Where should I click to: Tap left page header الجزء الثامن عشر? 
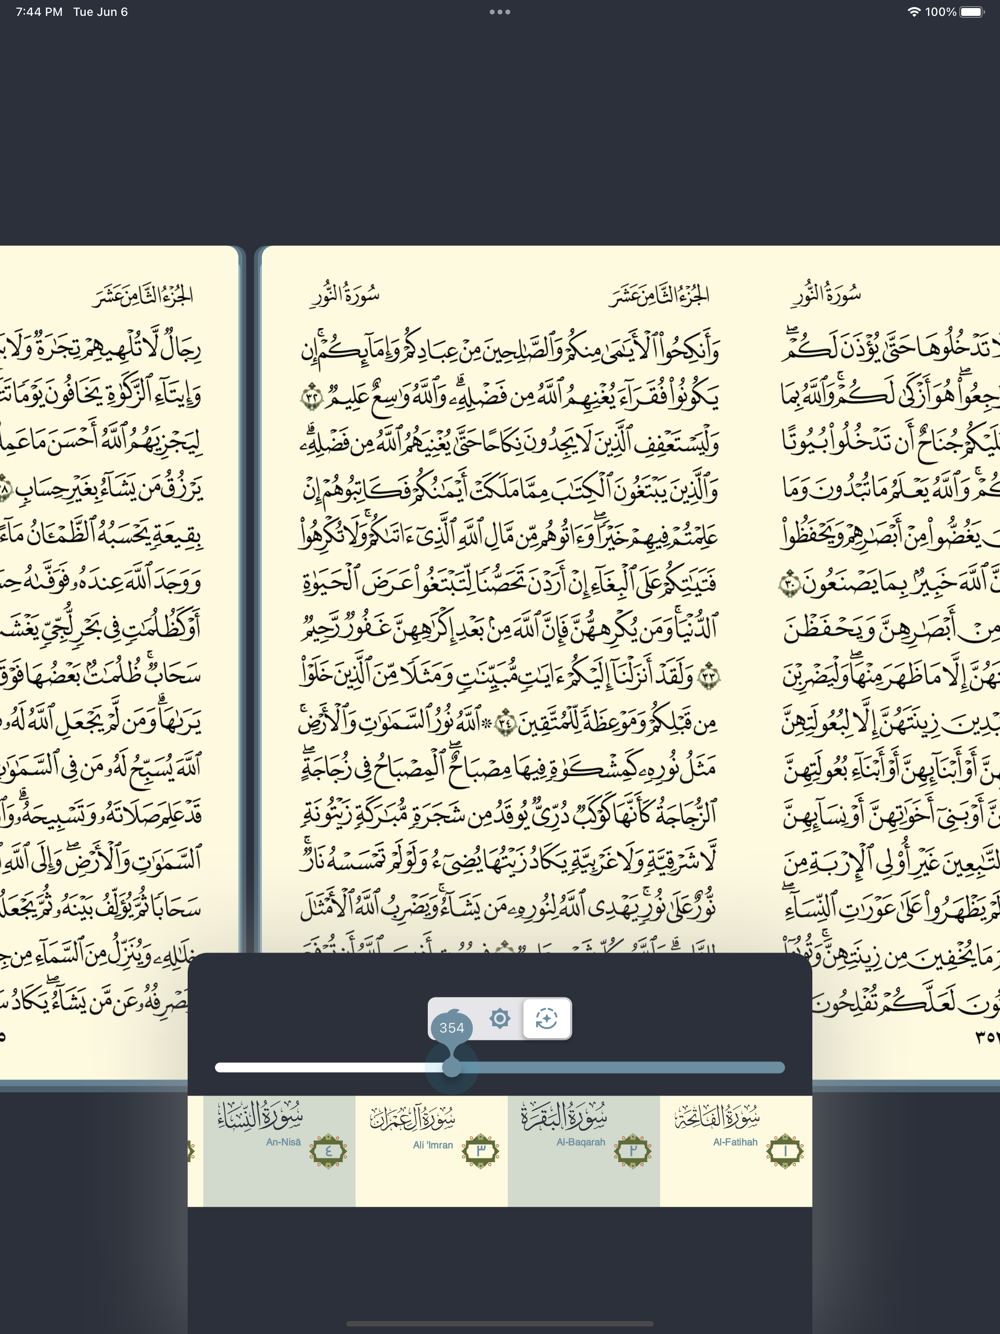click(144, 294)
